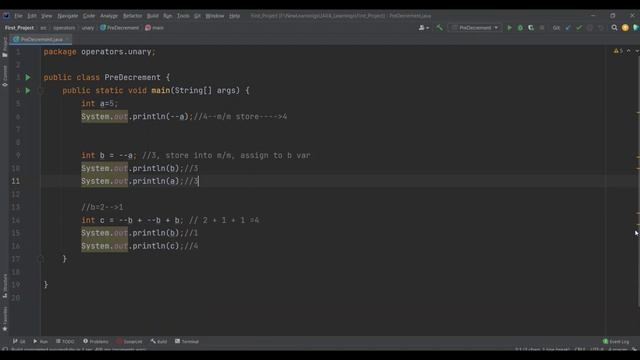Screen dimensions: 640x360
Task: Open the View menu
Action: 47,16
